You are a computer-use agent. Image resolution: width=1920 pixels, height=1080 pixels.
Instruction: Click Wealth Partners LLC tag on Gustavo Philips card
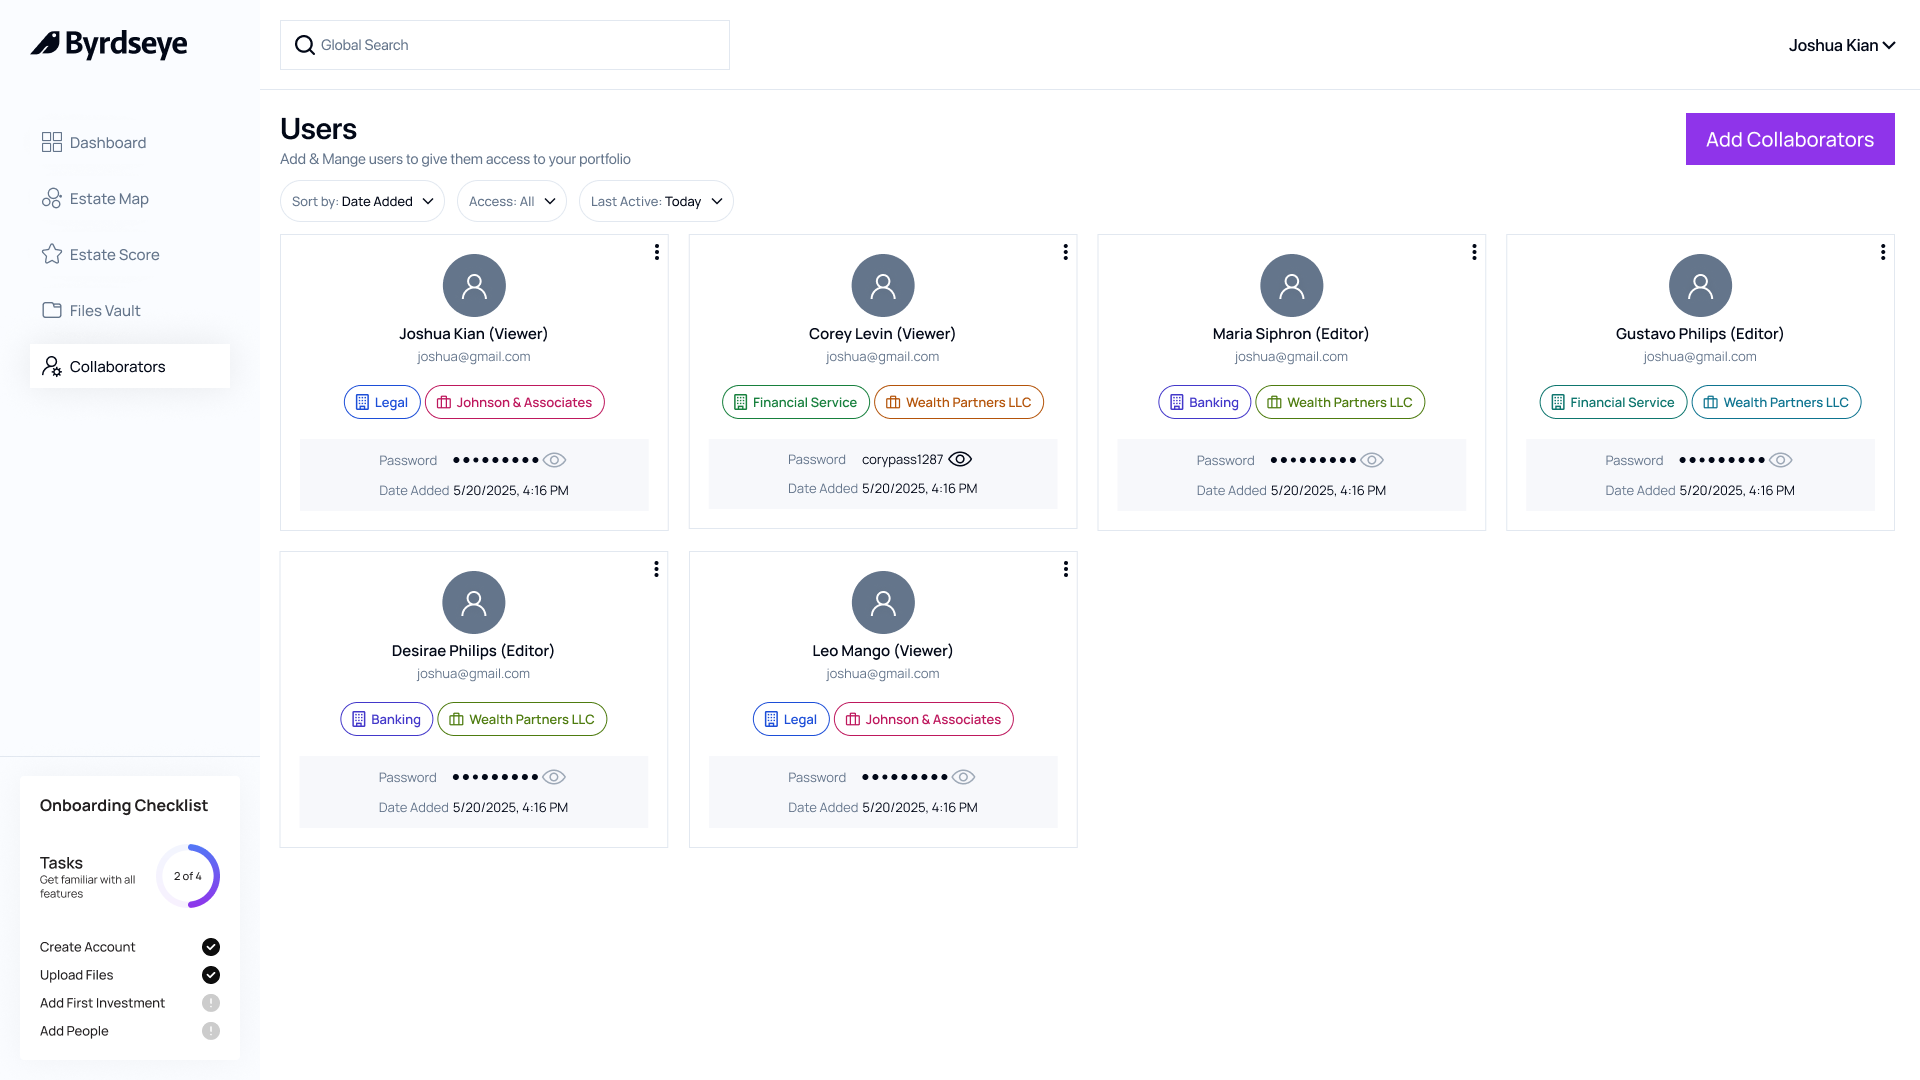(1777, 402)
